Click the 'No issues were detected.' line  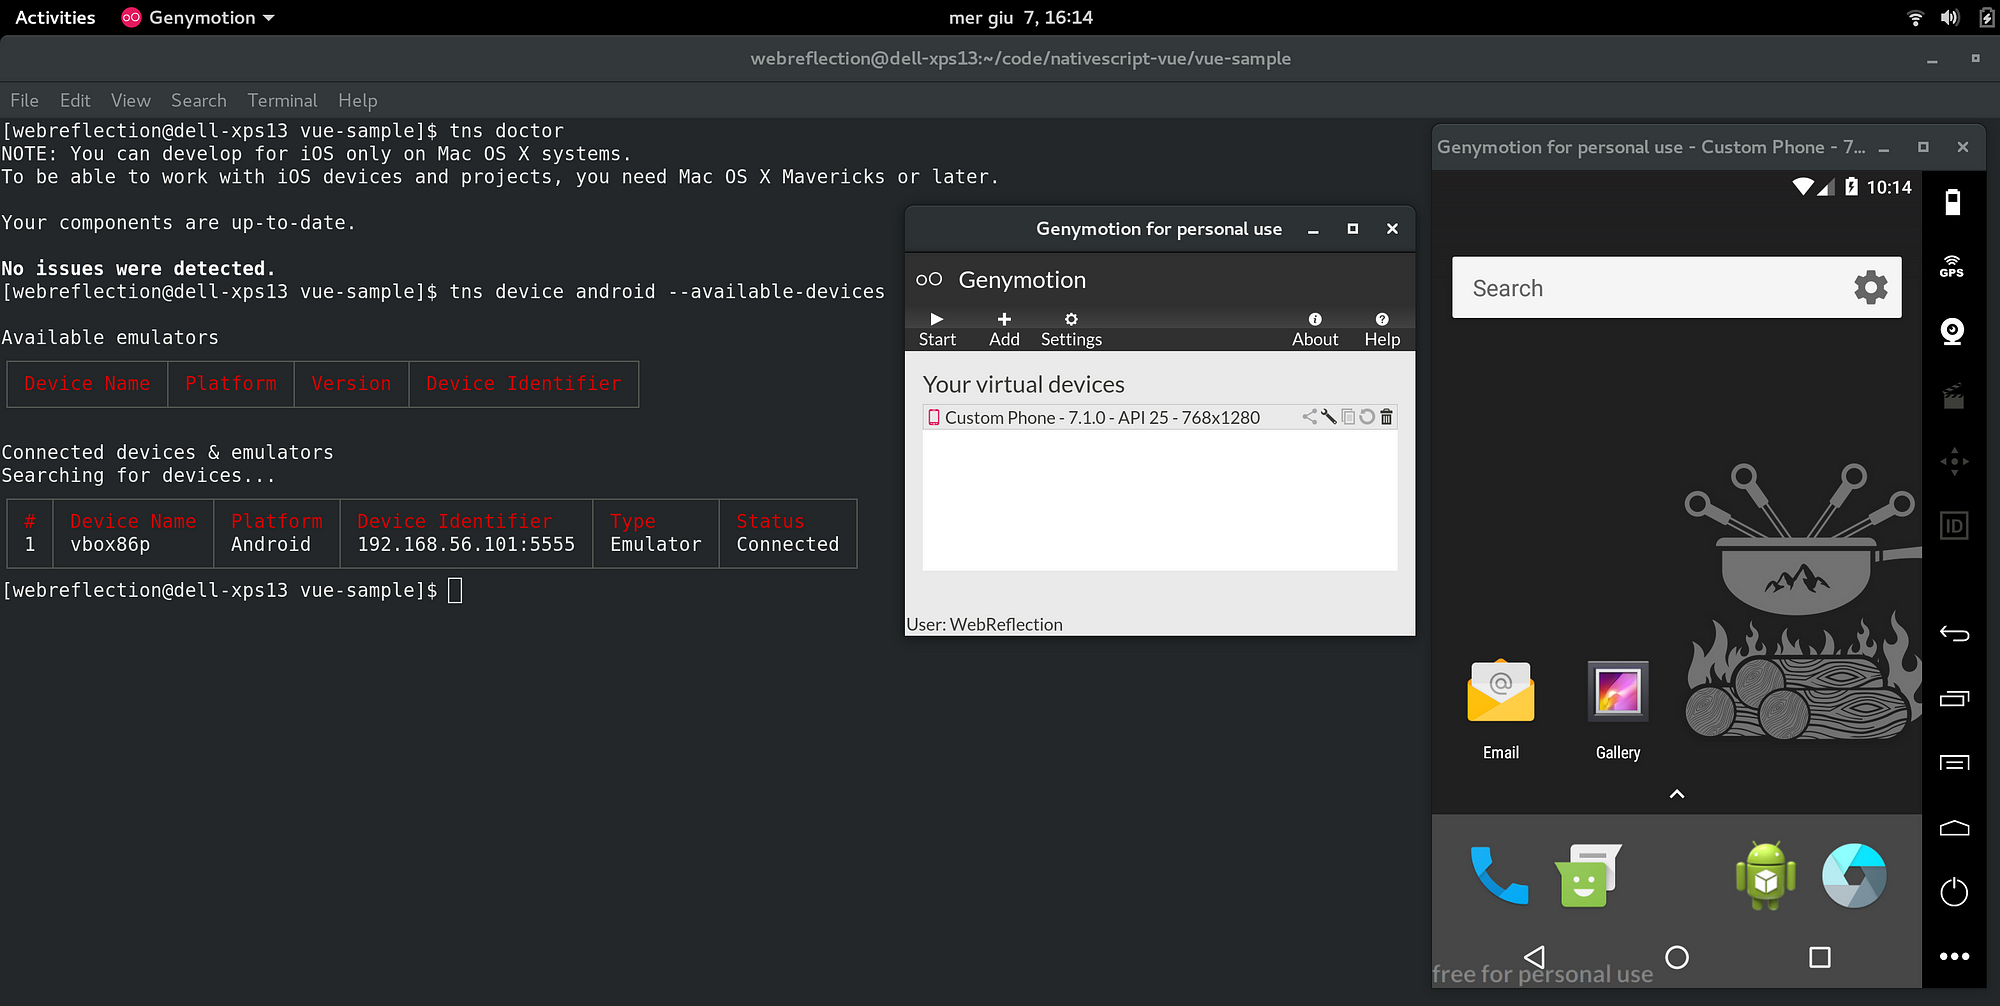tap(138, 268)
